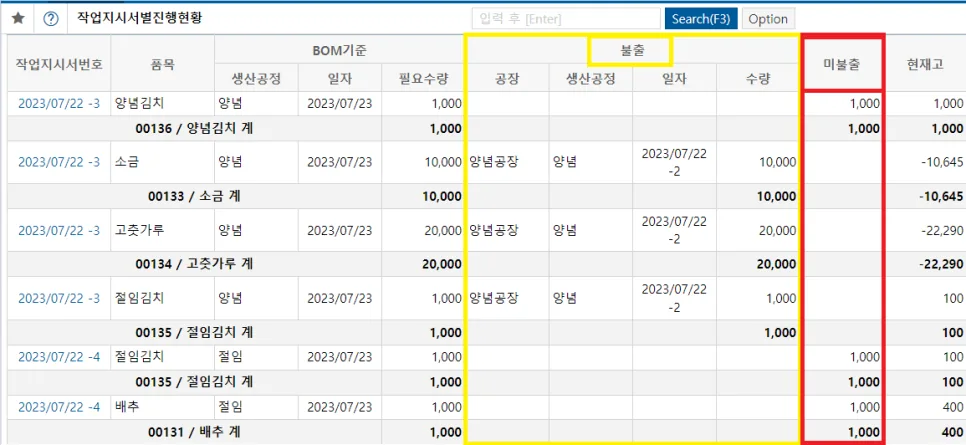
Task: Open the Option button
Action: (768, 19)
